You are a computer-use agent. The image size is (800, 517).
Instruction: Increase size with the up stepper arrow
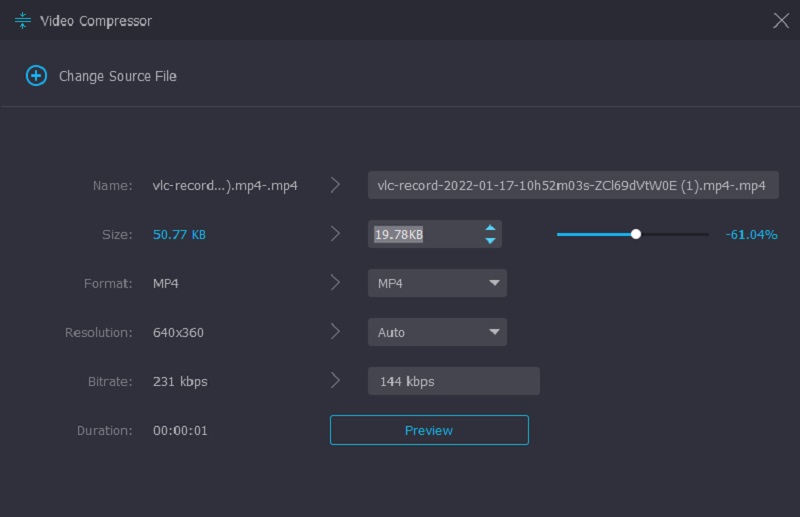pos(490,228)
